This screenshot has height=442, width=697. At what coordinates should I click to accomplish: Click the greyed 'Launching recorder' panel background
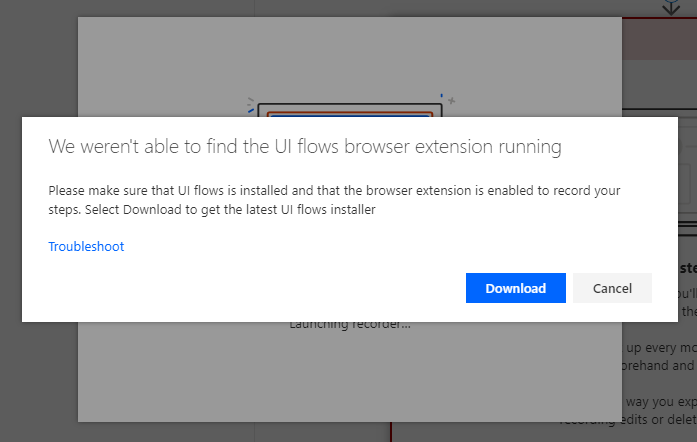tap(350, 374)
